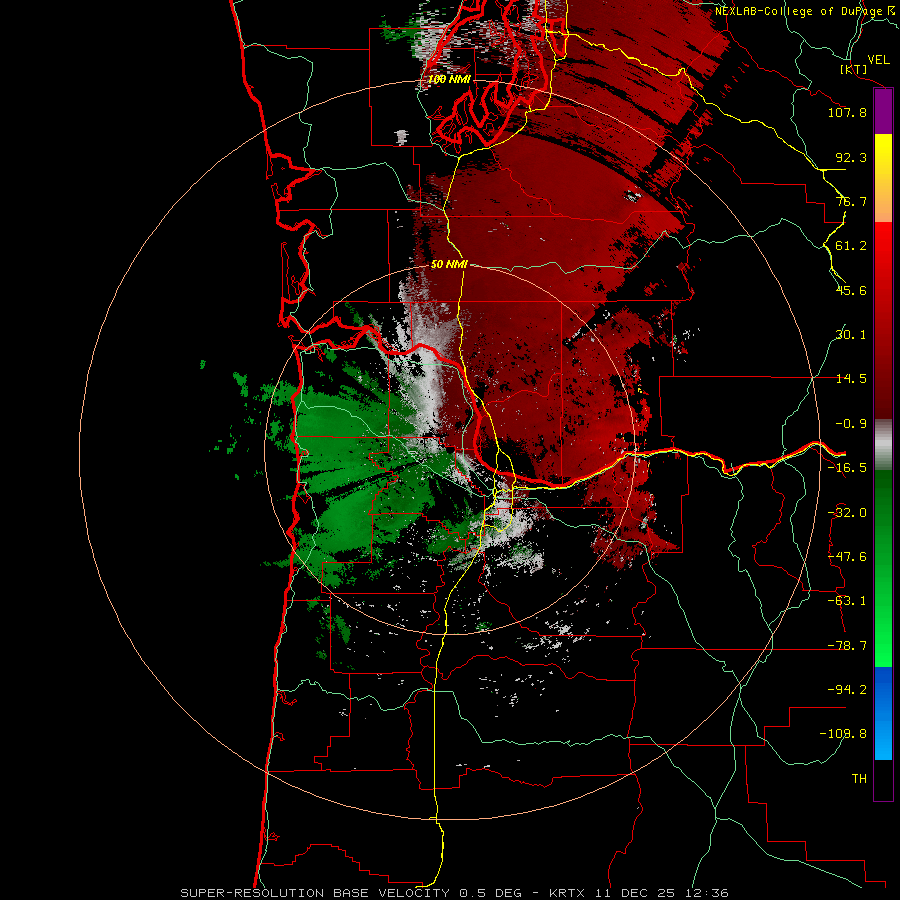Select the 30.1 legend value
Viewport: 900px width, 900px height.
(851, 335)
